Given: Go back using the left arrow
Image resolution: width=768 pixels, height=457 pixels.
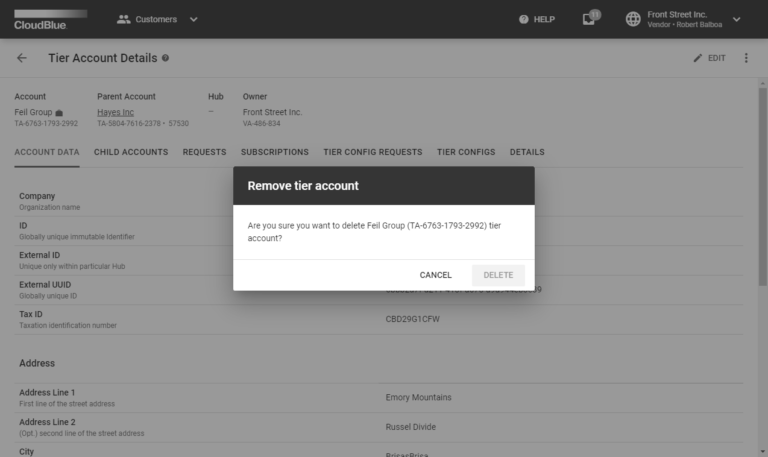Looking at the screenshot, I should click(22, 58).
